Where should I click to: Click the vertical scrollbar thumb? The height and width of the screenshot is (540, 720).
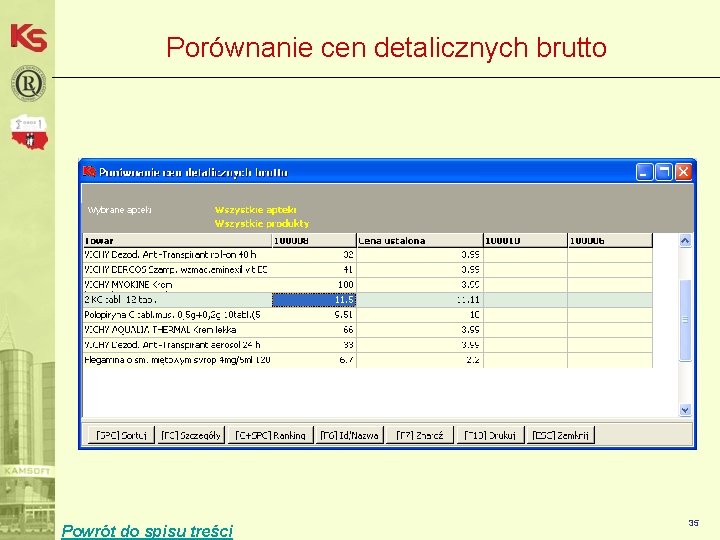(685, 320)
